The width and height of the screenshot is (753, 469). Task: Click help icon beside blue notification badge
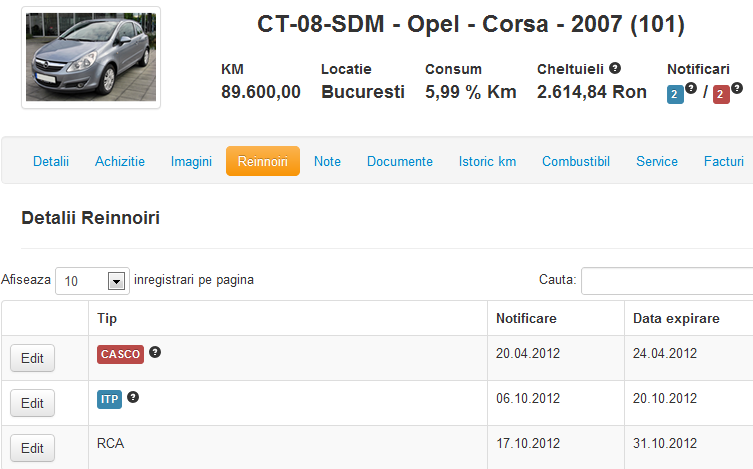point(691,88)
